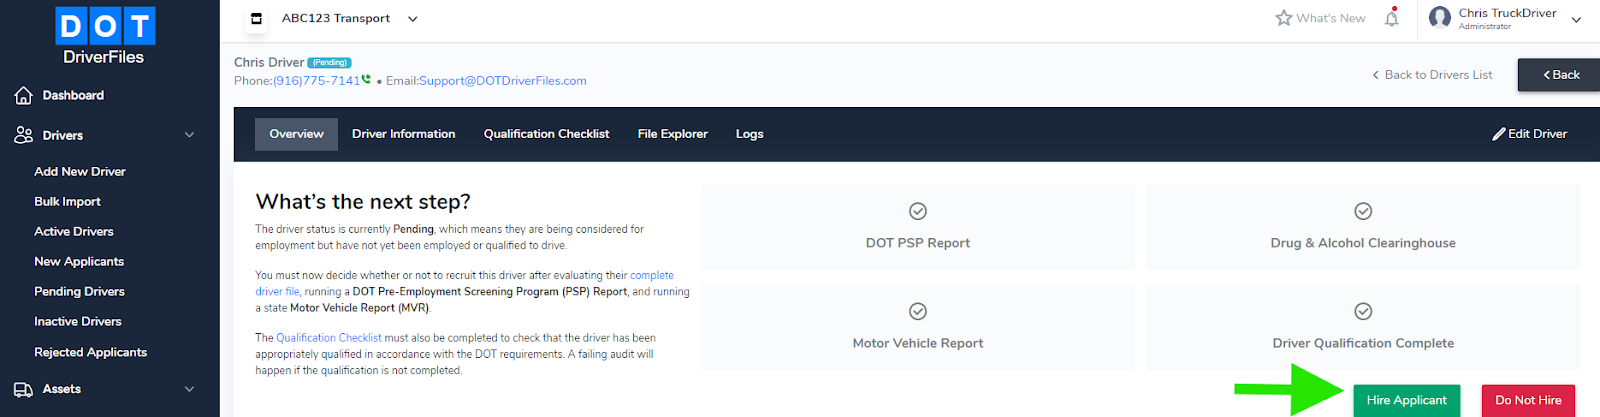The height and width of the screenshot is (417, 1600).
Task: Click the green Hire Applicant button
Action: (1407, 400)
